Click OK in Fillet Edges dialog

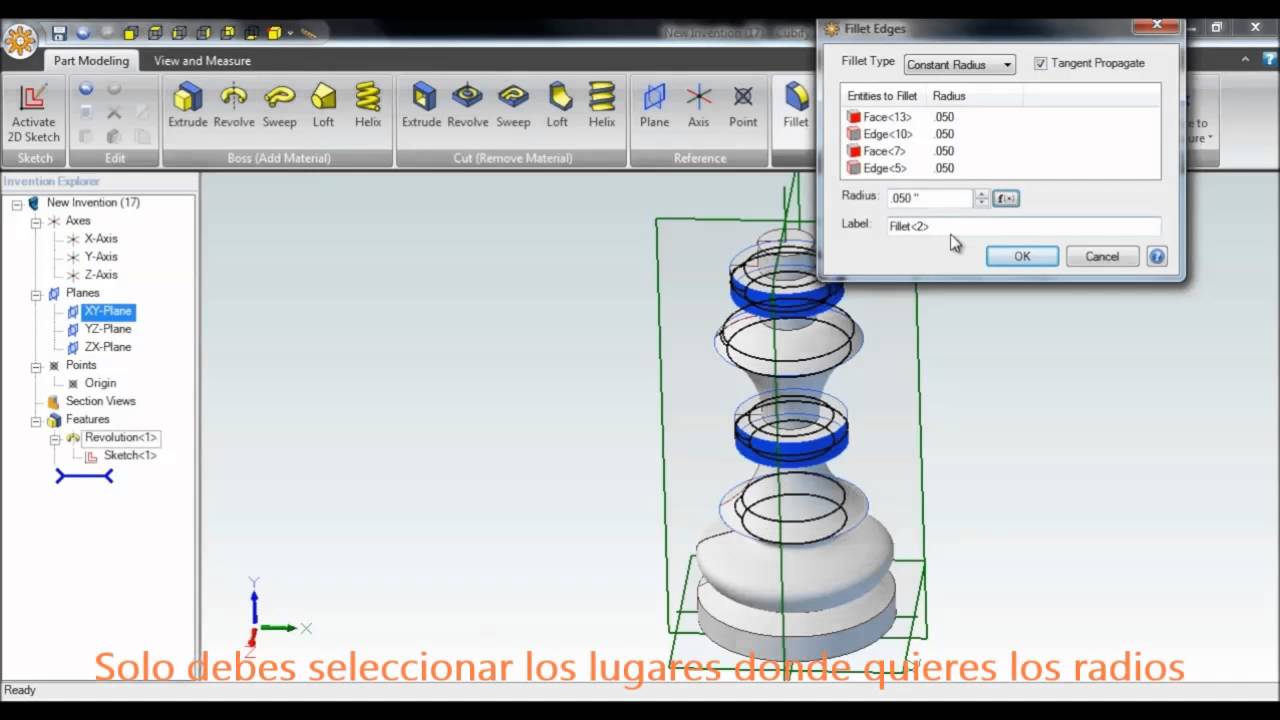[1022, 257]
